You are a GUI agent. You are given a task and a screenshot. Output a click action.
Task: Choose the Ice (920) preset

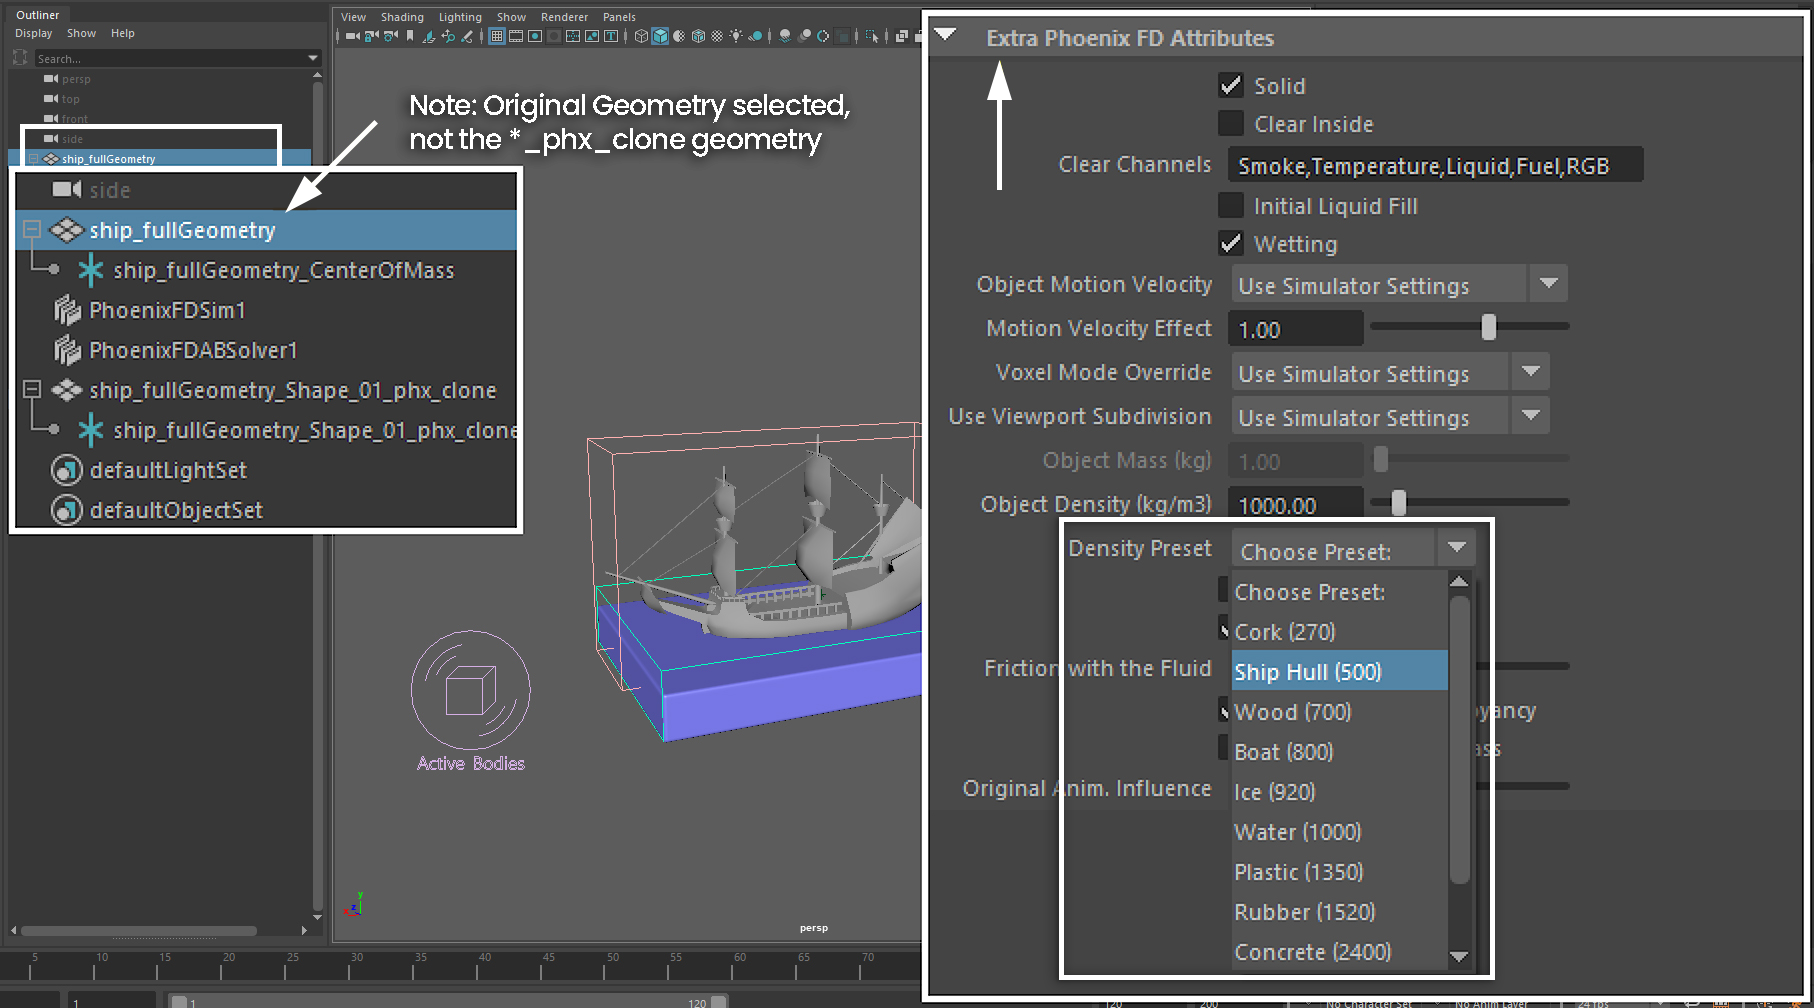coord(1340,791)
